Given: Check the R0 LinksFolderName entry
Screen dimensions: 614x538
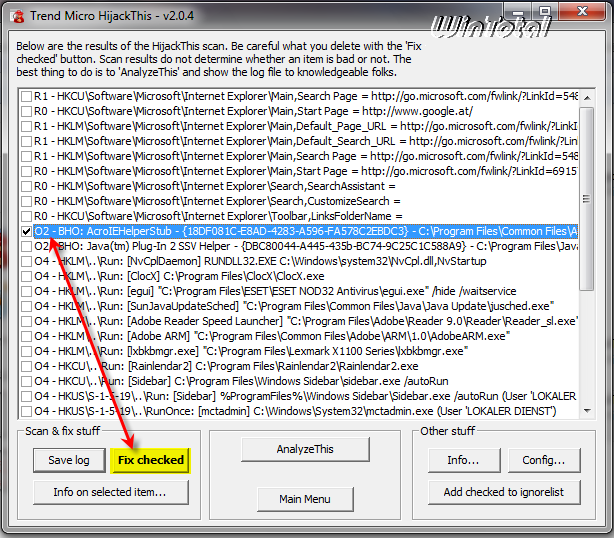Looking at the screenshot, I should [x=26, y=216].
